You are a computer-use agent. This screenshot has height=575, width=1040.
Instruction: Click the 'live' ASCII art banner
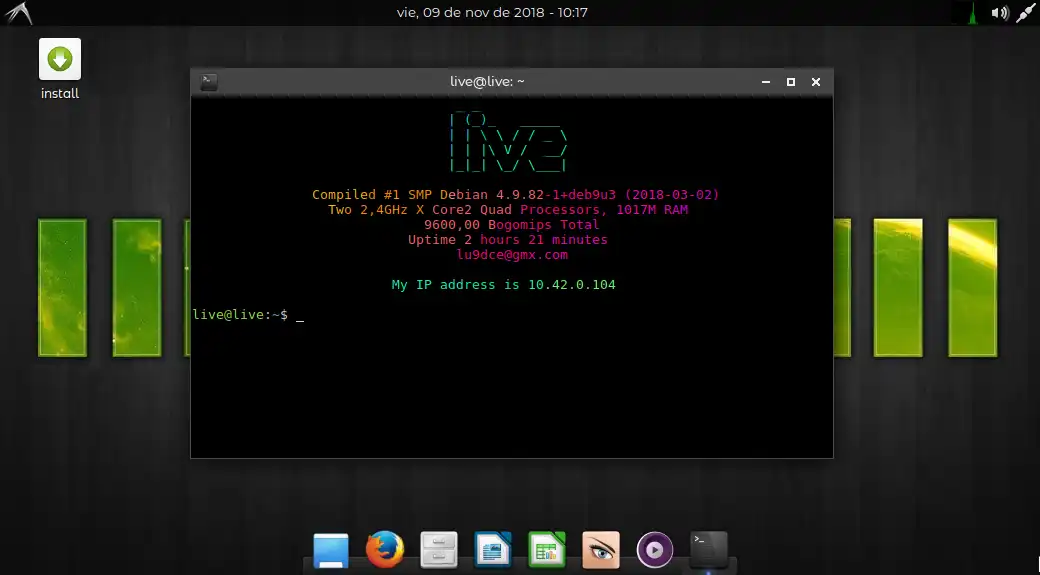pyautogui.click(x=509, y=142)
